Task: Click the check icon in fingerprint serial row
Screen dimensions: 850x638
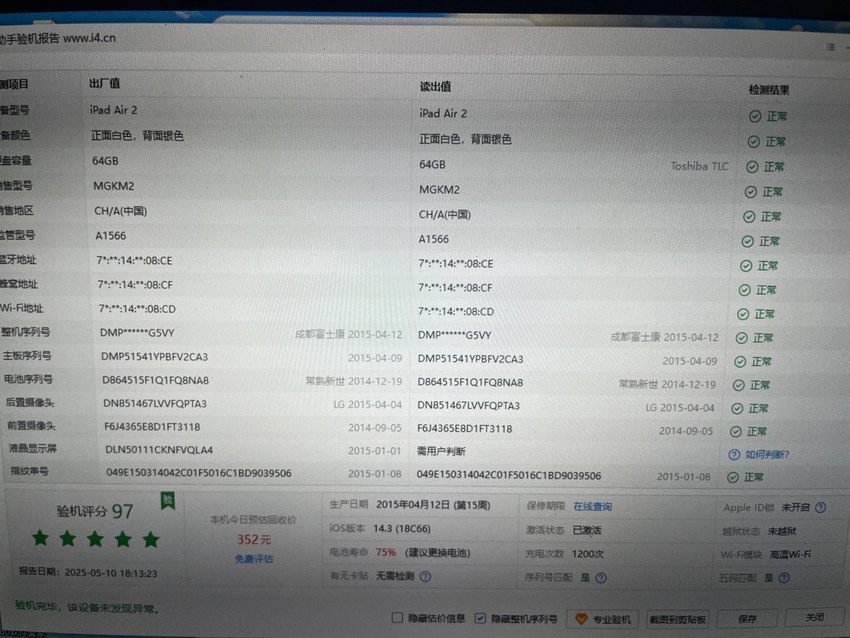Action: [x=733, y=477]
